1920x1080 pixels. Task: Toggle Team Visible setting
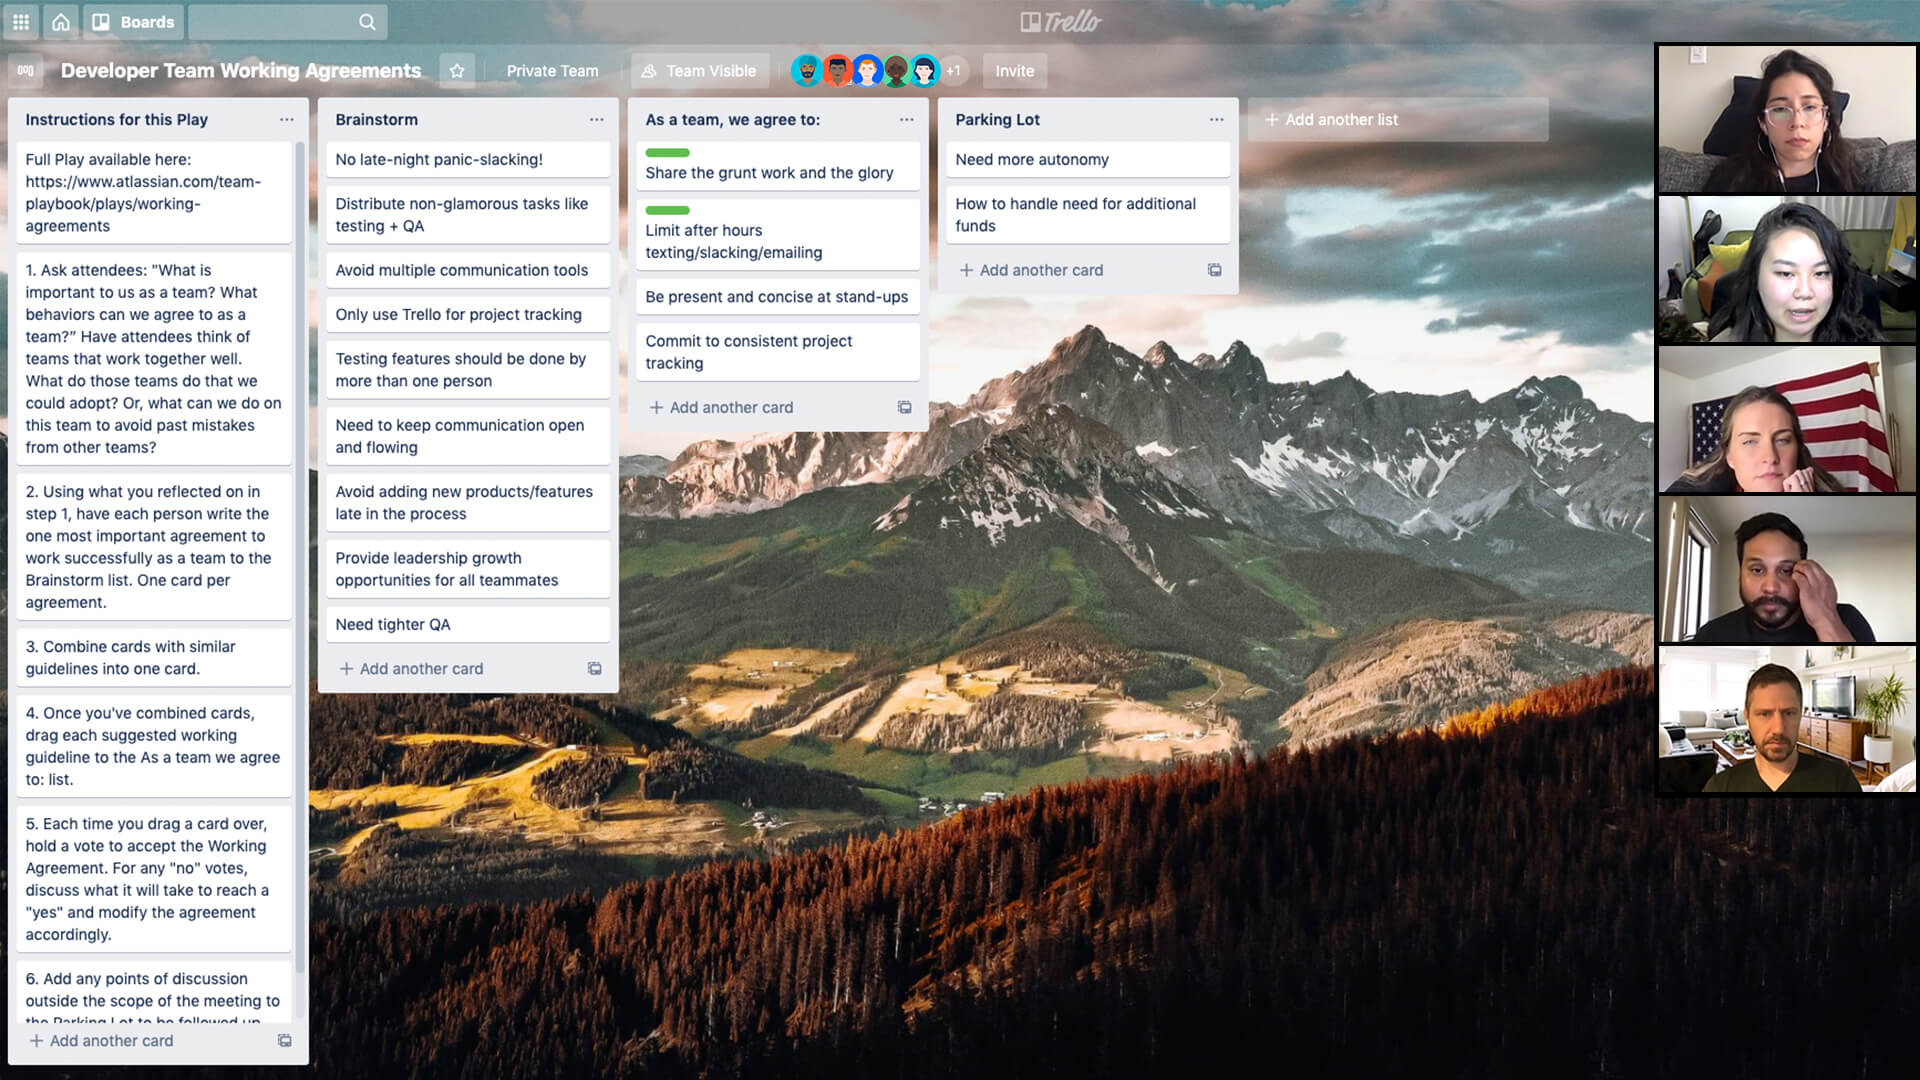pyautogui.click(x=699, y=70)
